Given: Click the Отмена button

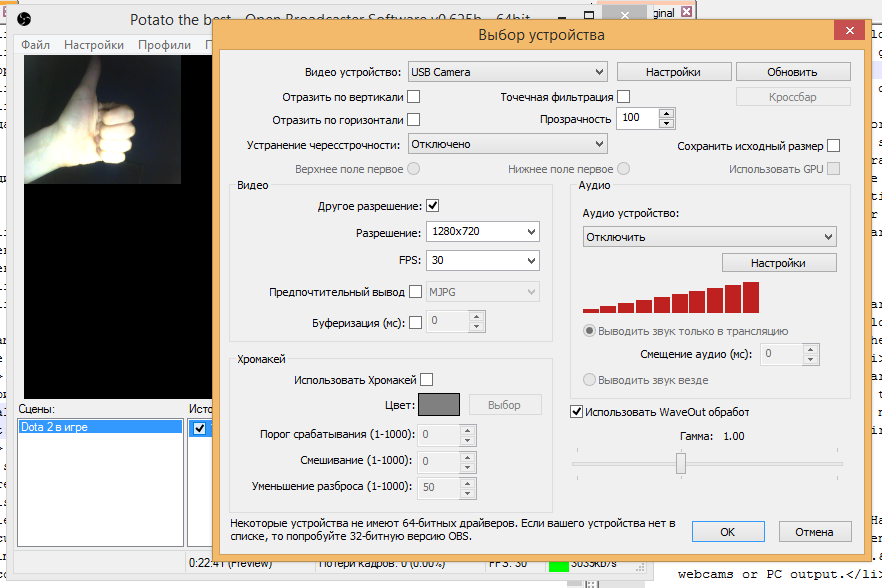Looking at the screenshot, I should [814, 532].
